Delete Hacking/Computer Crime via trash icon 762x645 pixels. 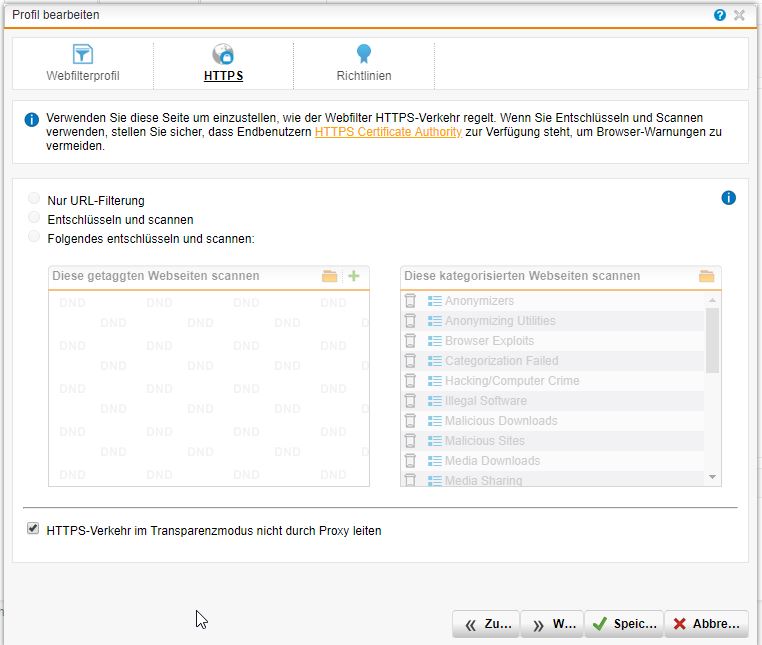point(410,381)
